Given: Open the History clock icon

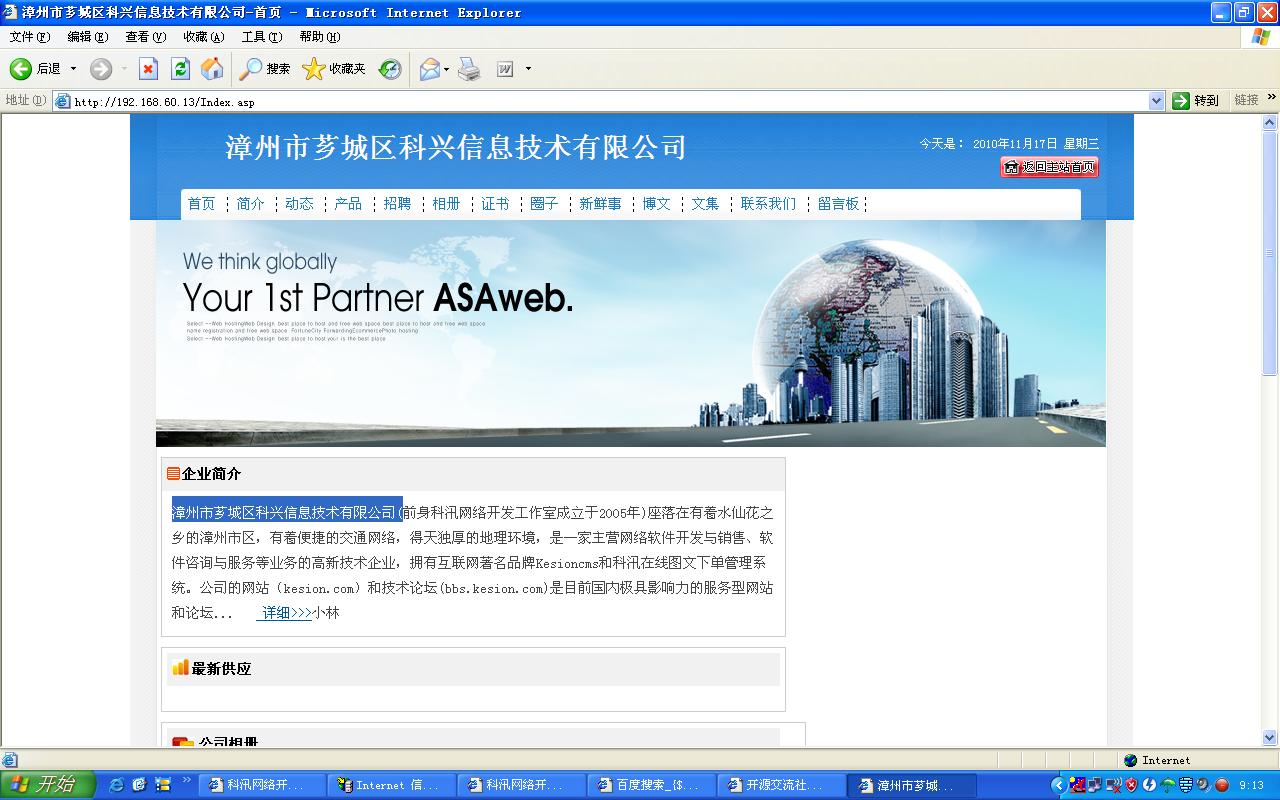Looking at the screenshot, I should tap(390, 69).
